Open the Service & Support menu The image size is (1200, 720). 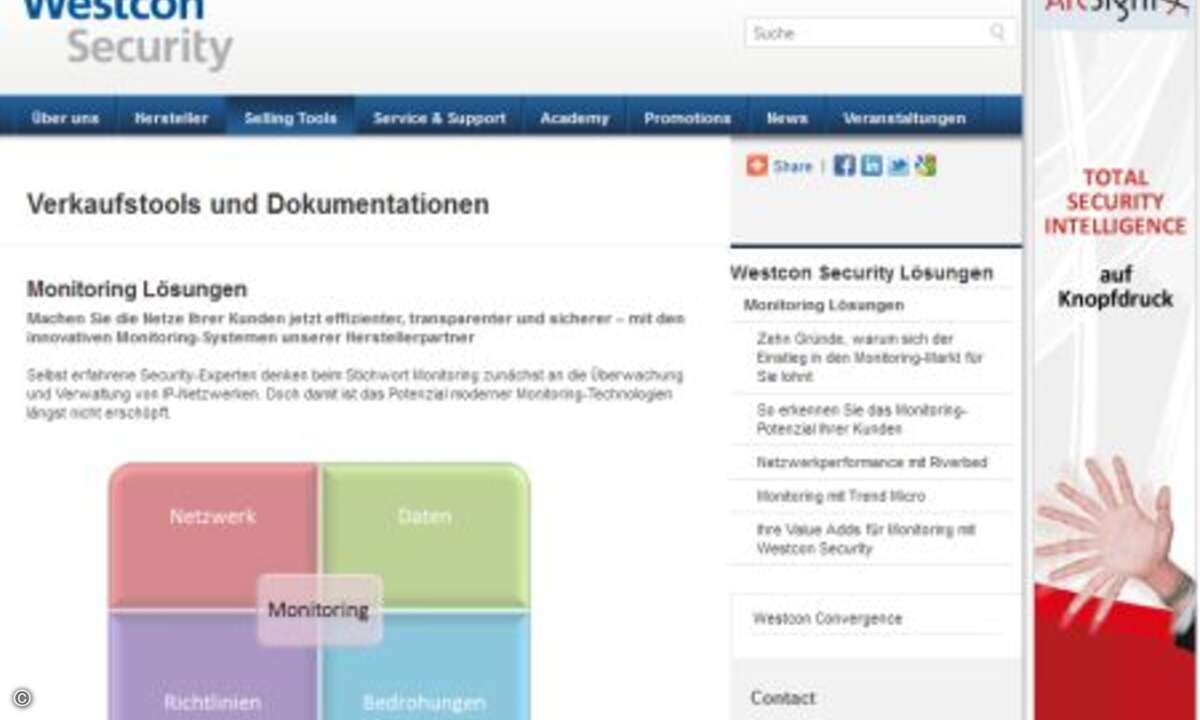439,118
